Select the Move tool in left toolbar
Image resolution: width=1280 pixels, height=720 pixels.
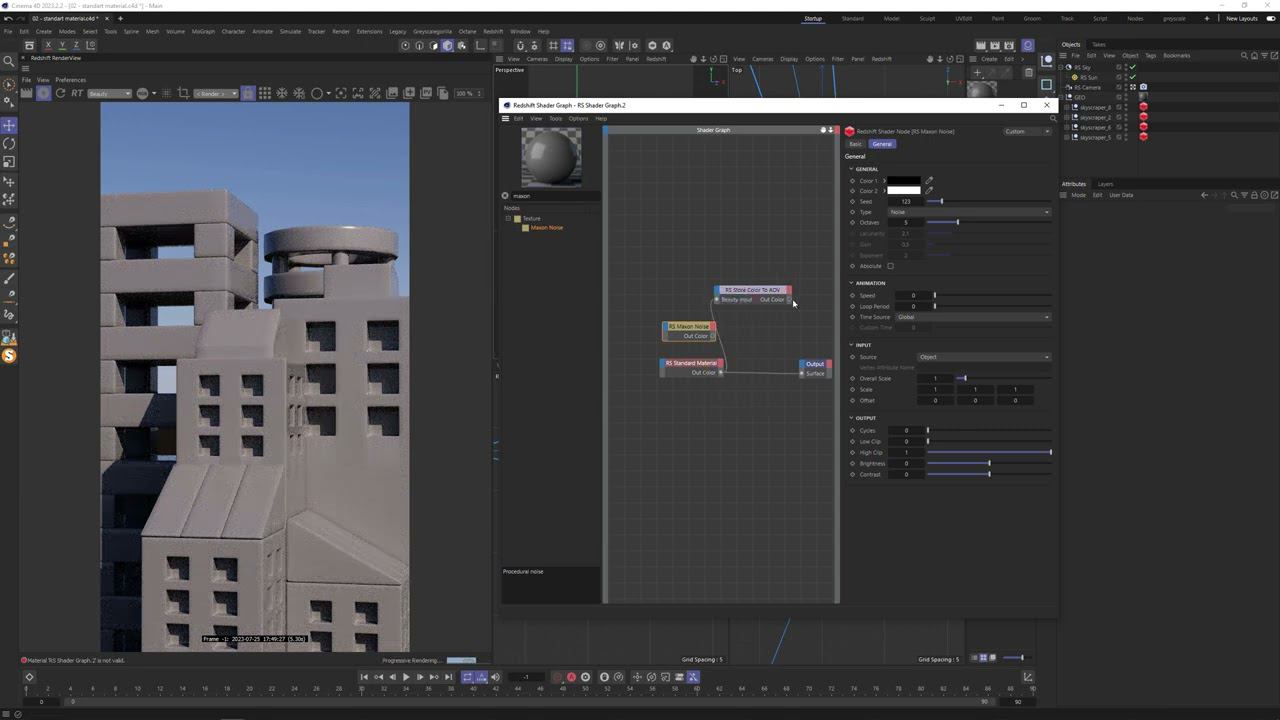[9, 125]
